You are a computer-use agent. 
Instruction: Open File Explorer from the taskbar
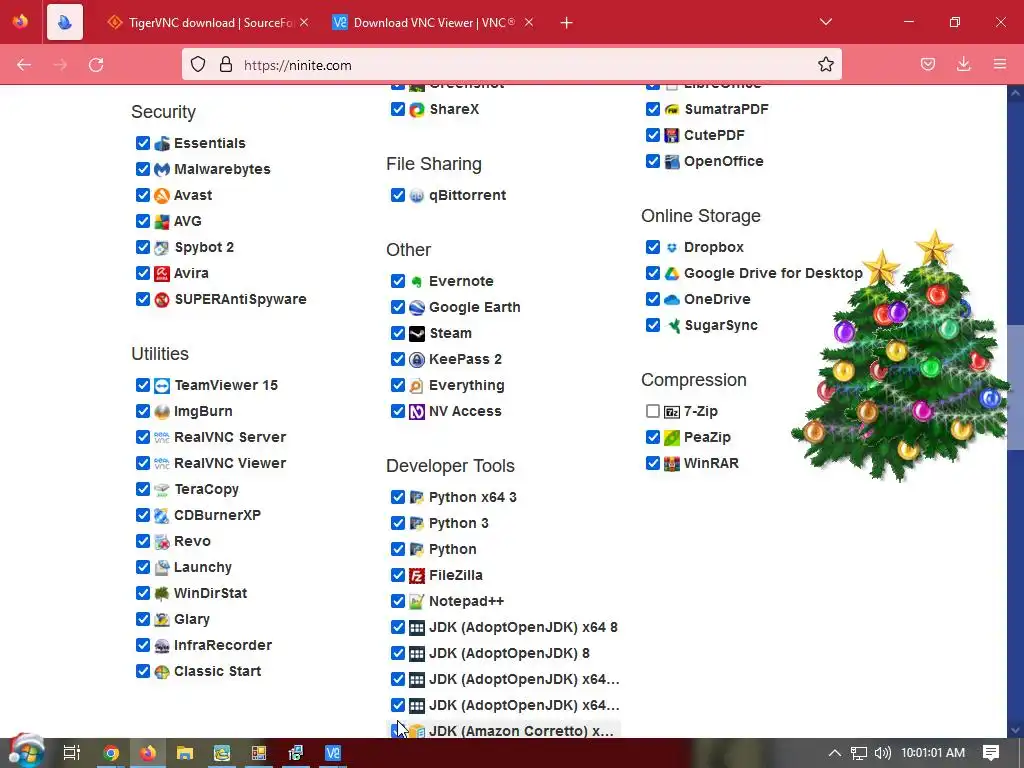[x=185, y=753]
